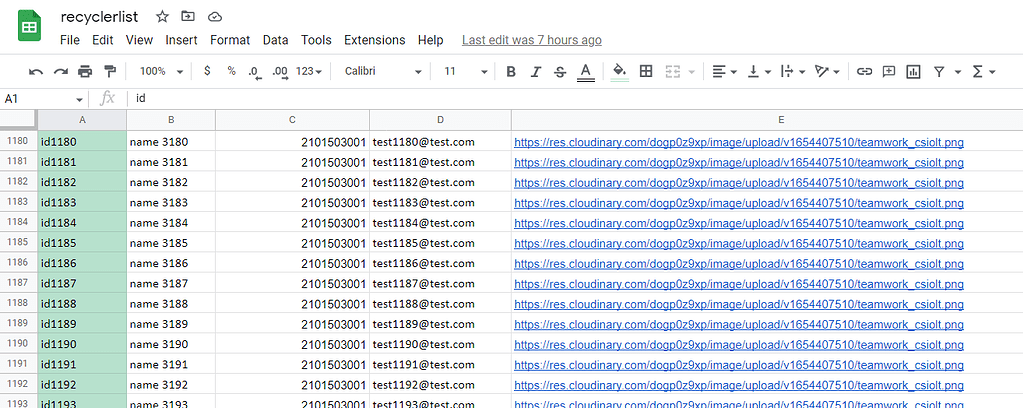Open the Data menu
This screenshot has width=1023, height=408.
click(x=275, y=40)
